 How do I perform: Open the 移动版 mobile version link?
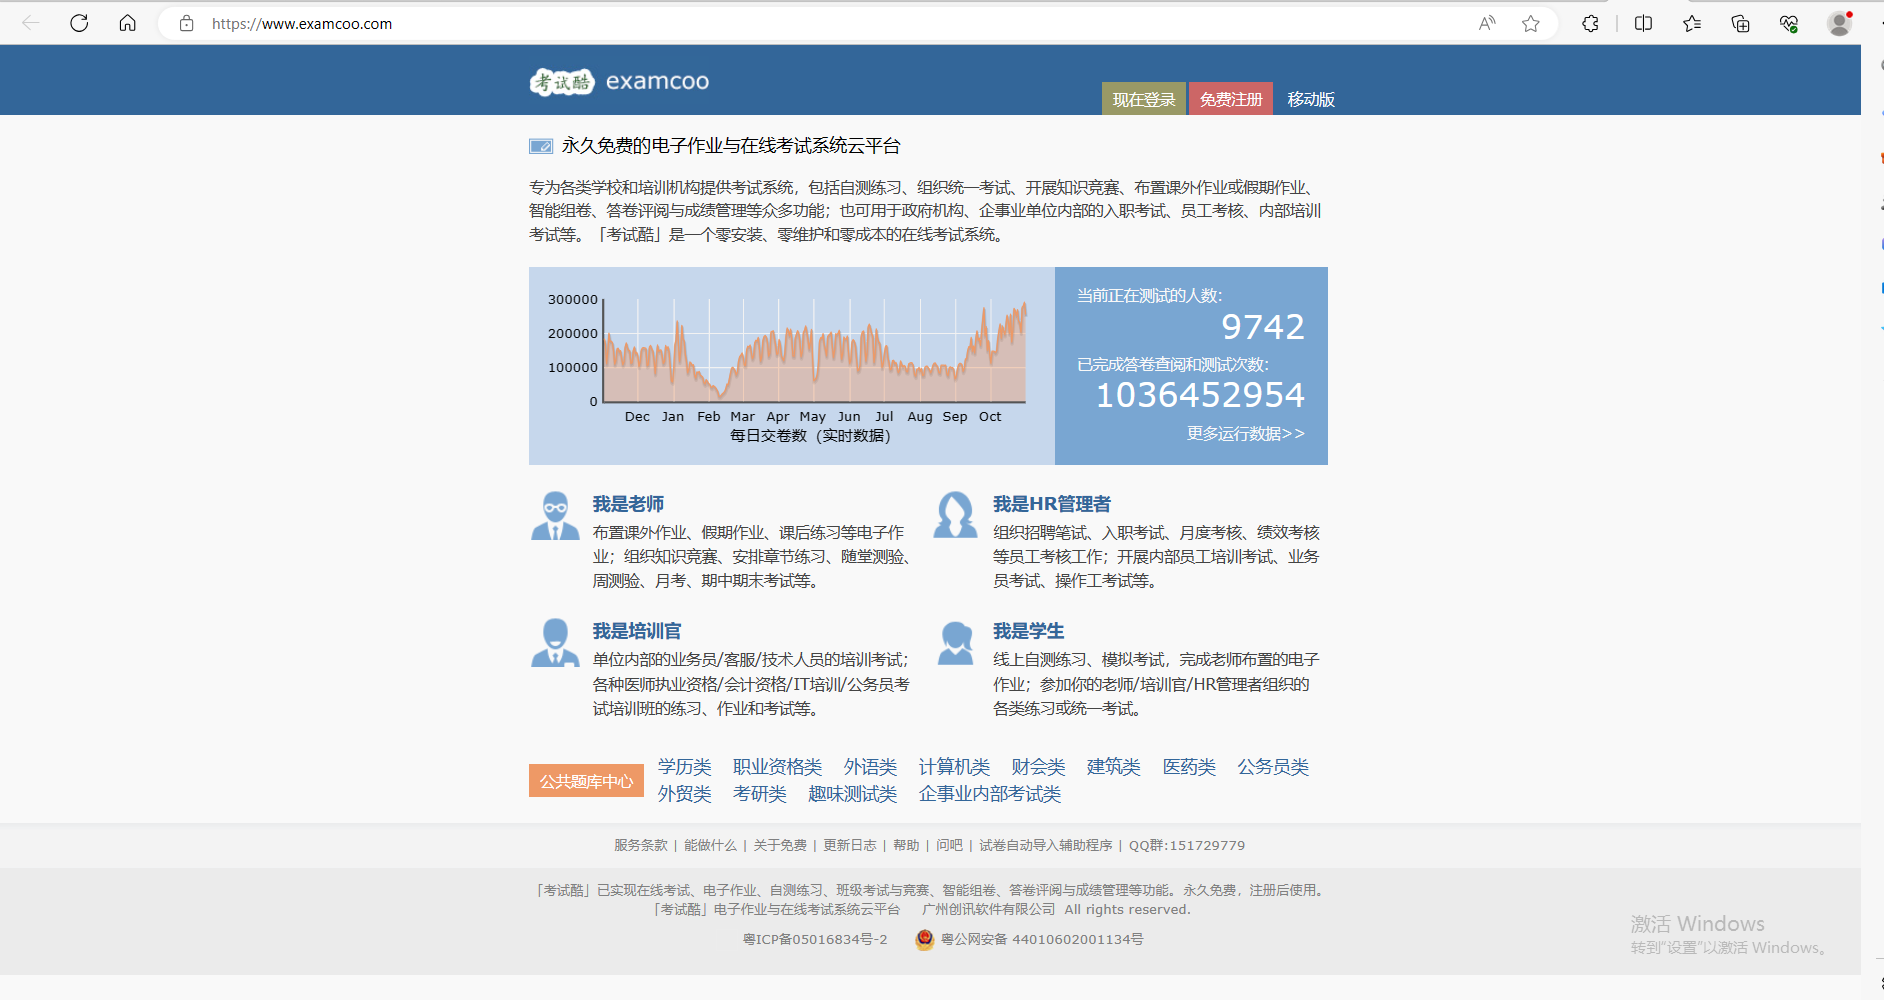pyautogui.click(x=1311, y=99)
